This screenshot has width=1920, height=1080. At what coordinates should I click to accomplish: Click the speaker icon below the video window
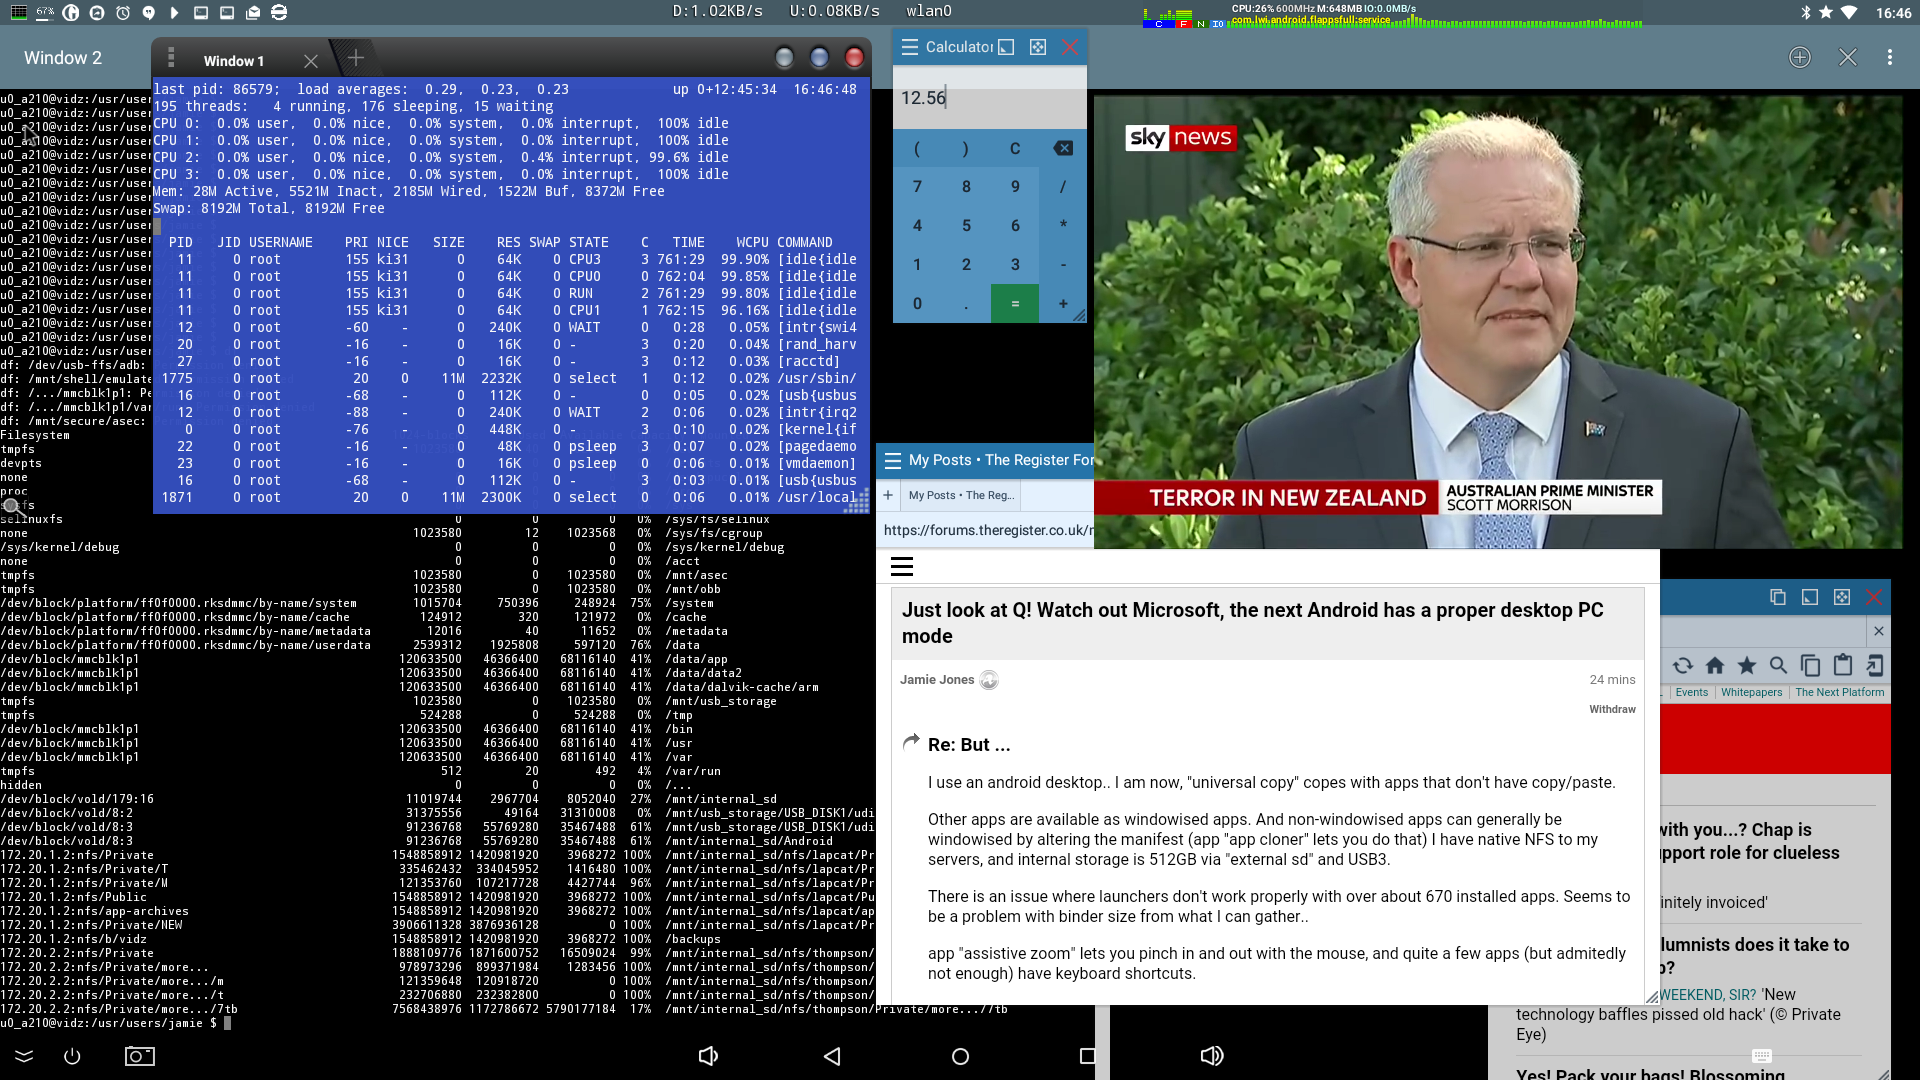tap(1212, 1056)
